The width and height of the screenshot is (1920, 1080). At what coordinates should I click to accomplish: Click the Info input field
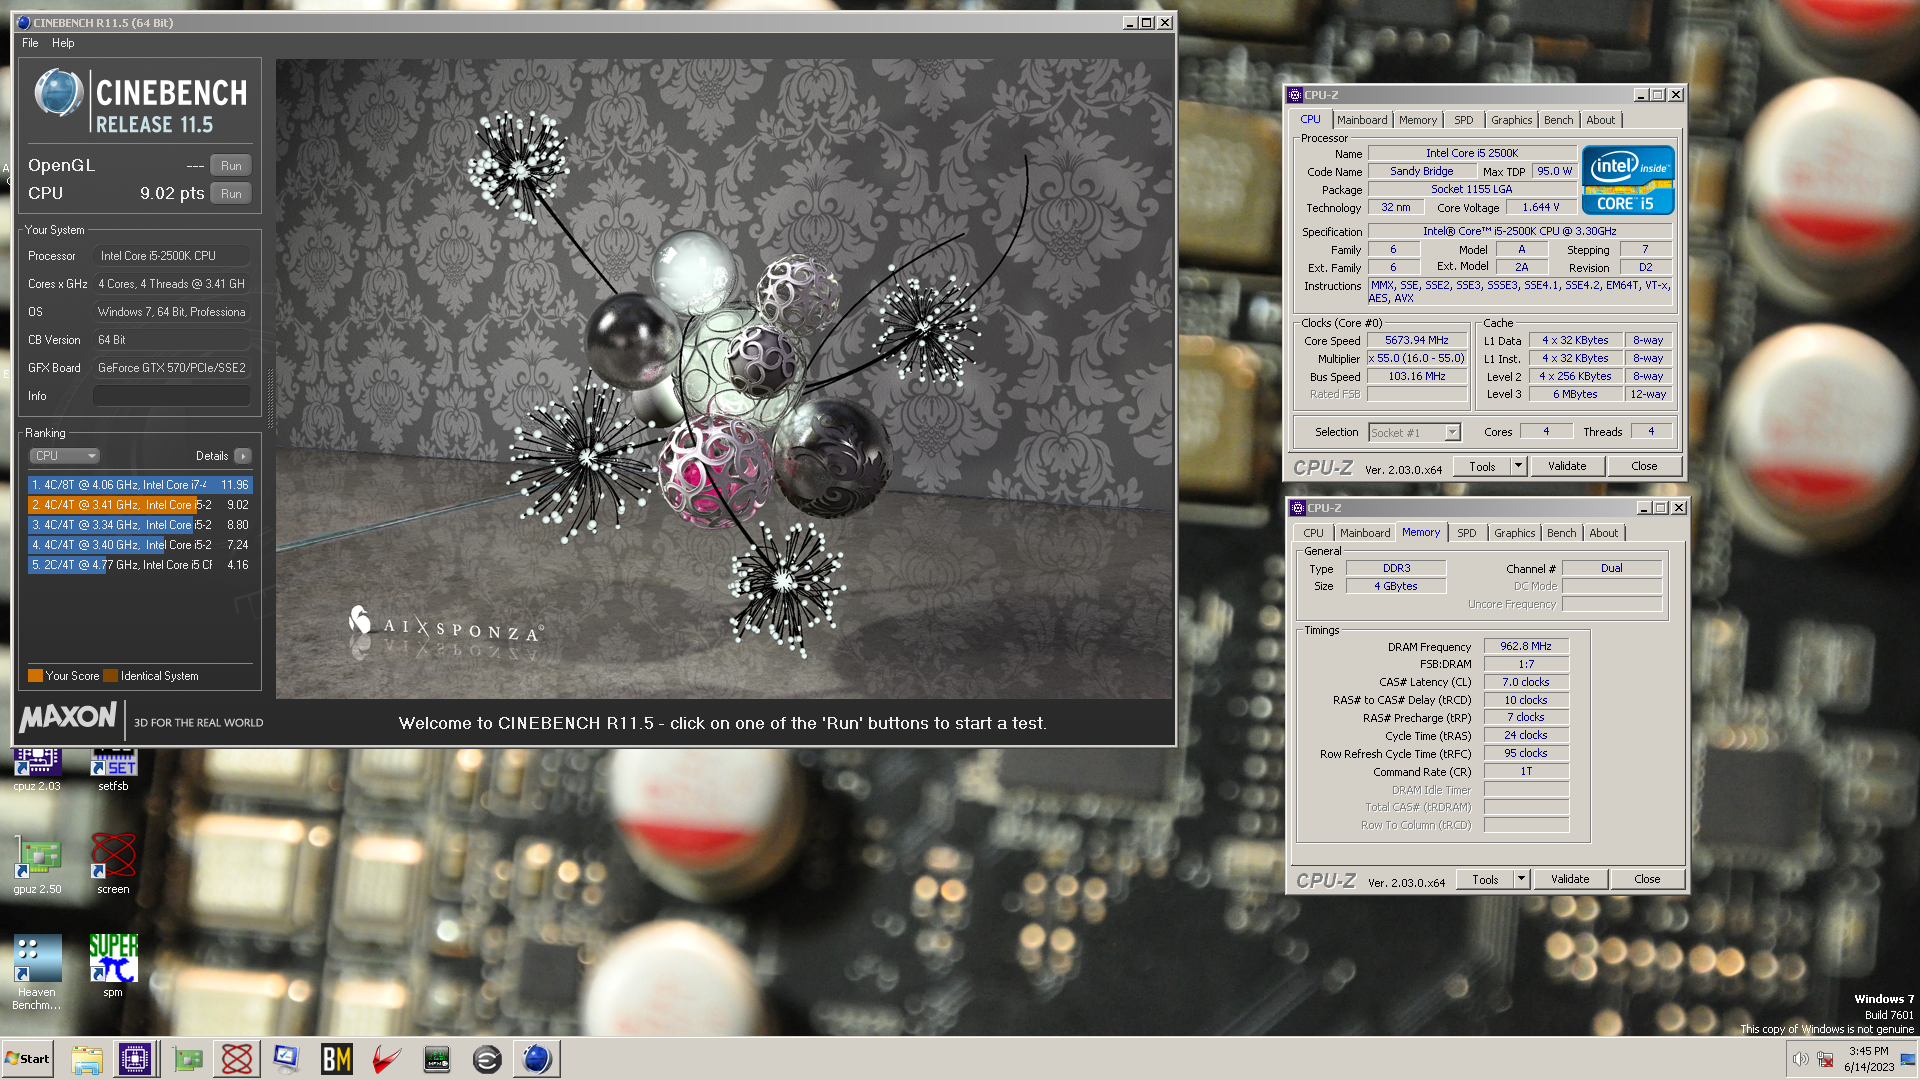point(172,396)
